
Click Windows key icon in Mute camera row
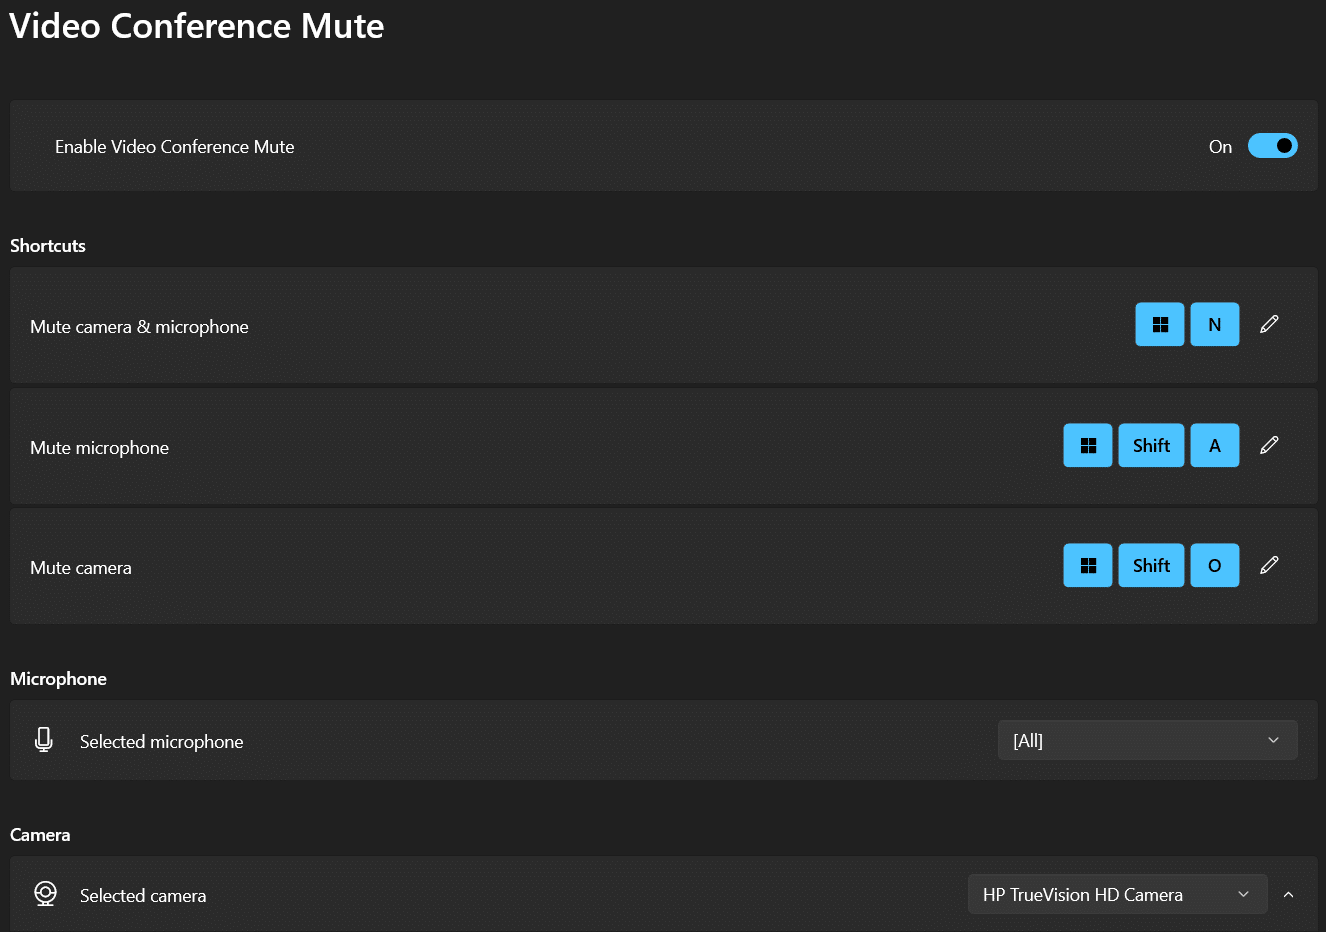[x=1088, y=565]
